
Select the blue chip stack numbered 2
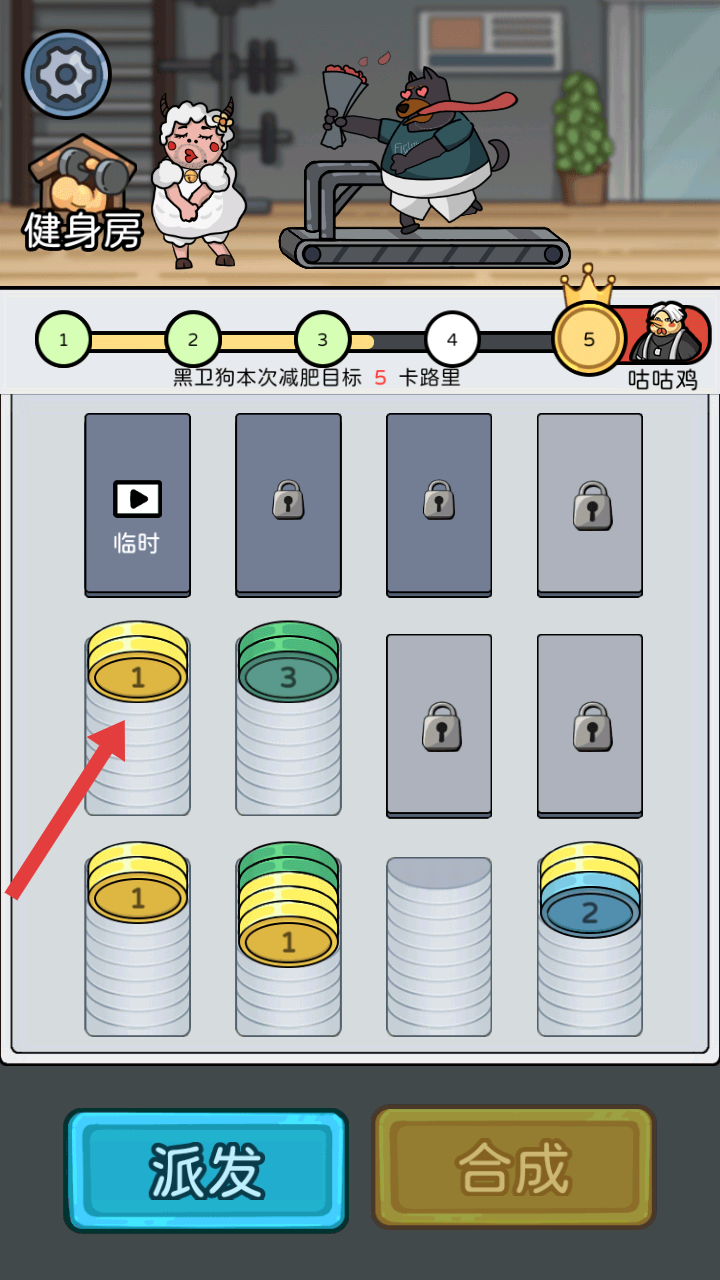[590, 939]
